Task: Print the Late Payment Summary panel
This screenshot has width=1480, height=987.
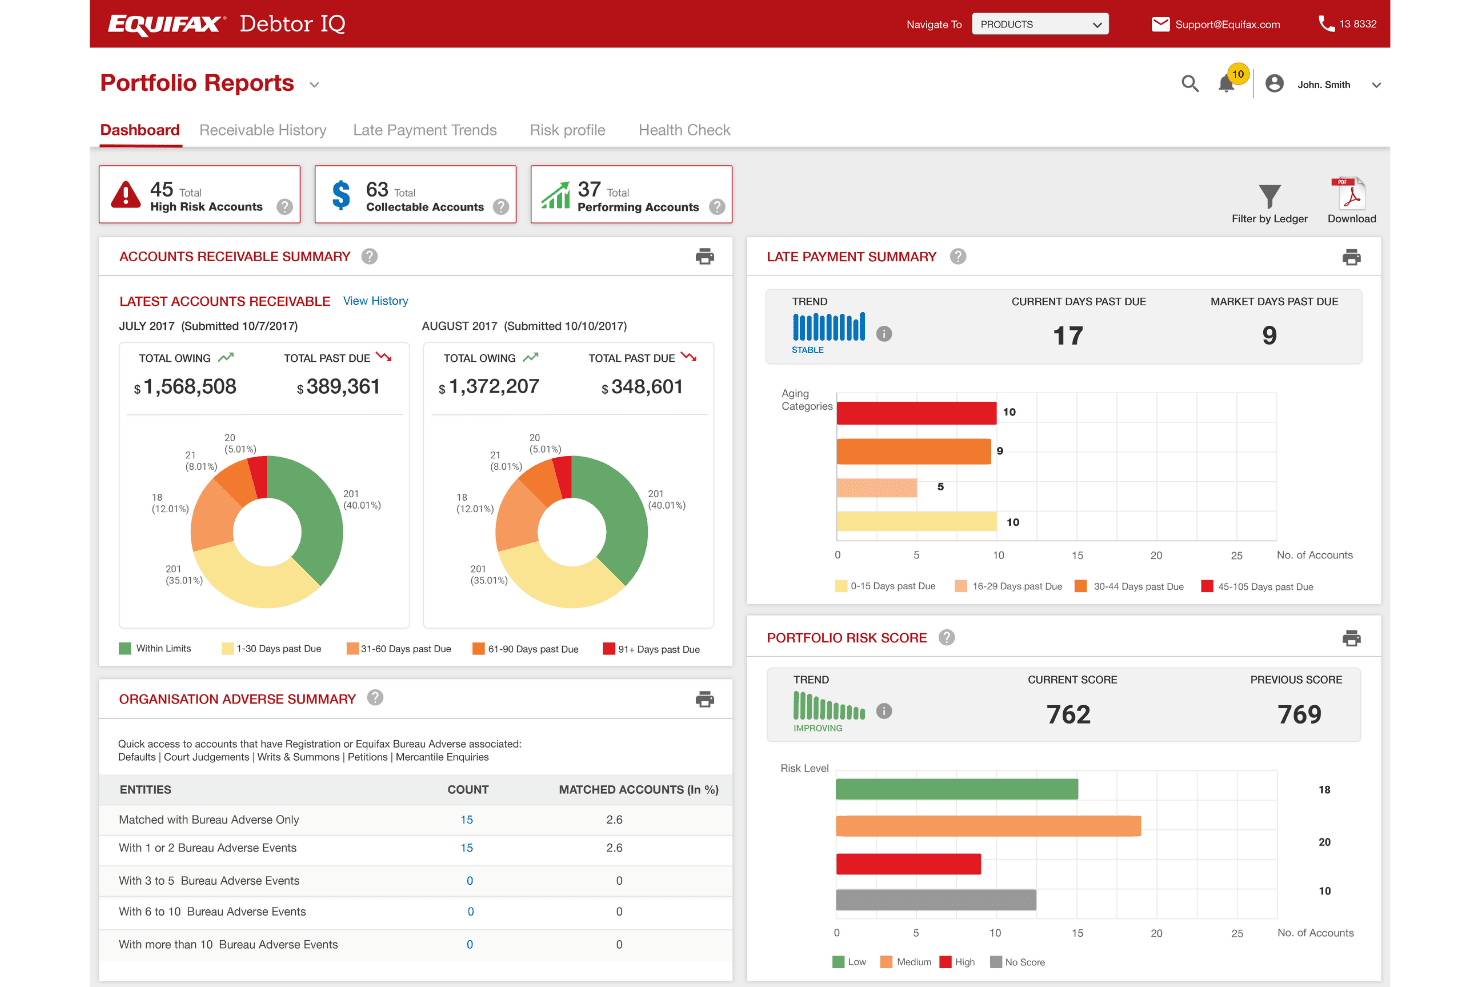Action: [1352, 257]
